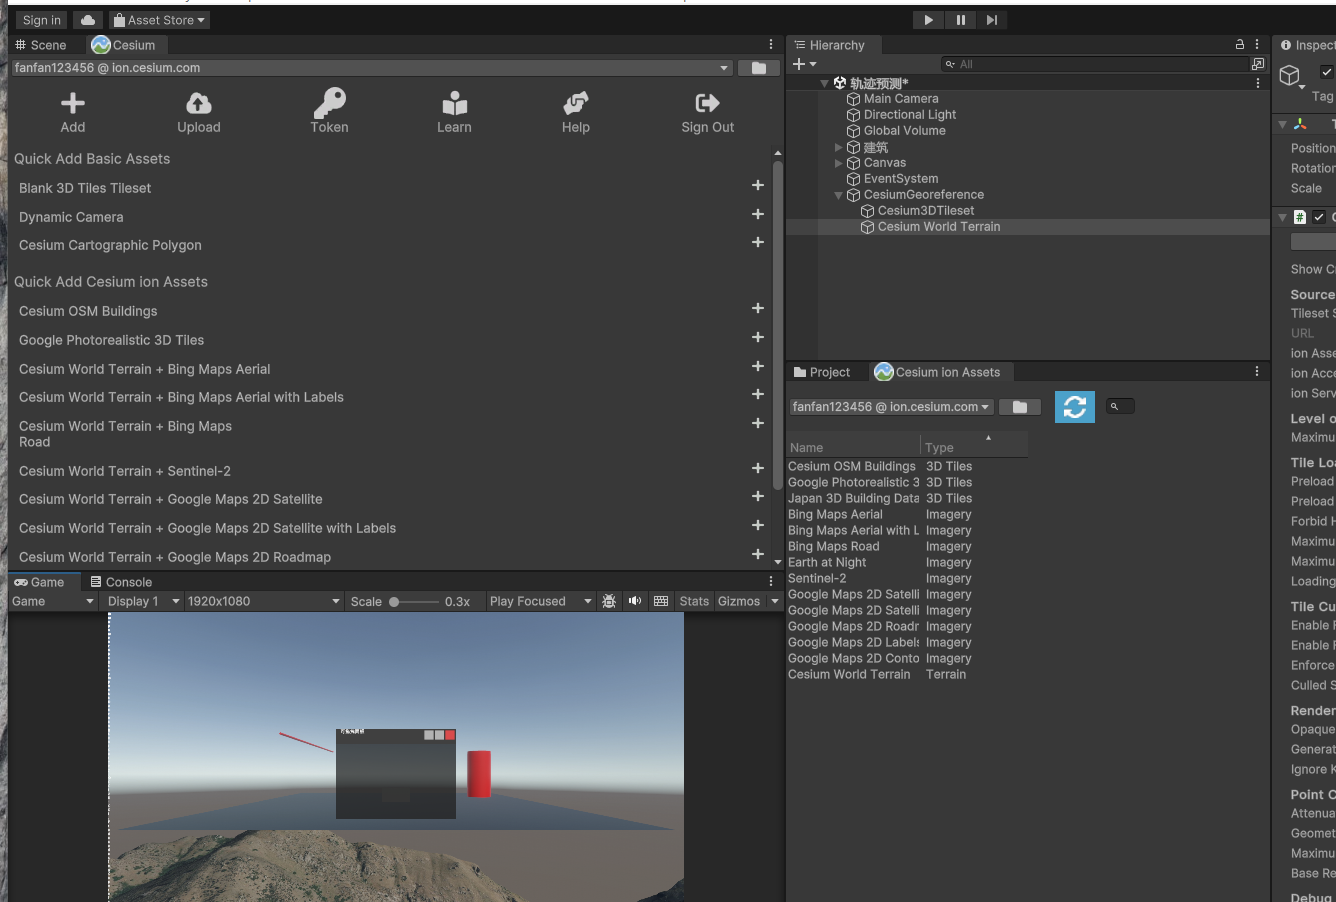
Task: Click the Sign in button
Action: pyautogui.click(x=42, y=20)
